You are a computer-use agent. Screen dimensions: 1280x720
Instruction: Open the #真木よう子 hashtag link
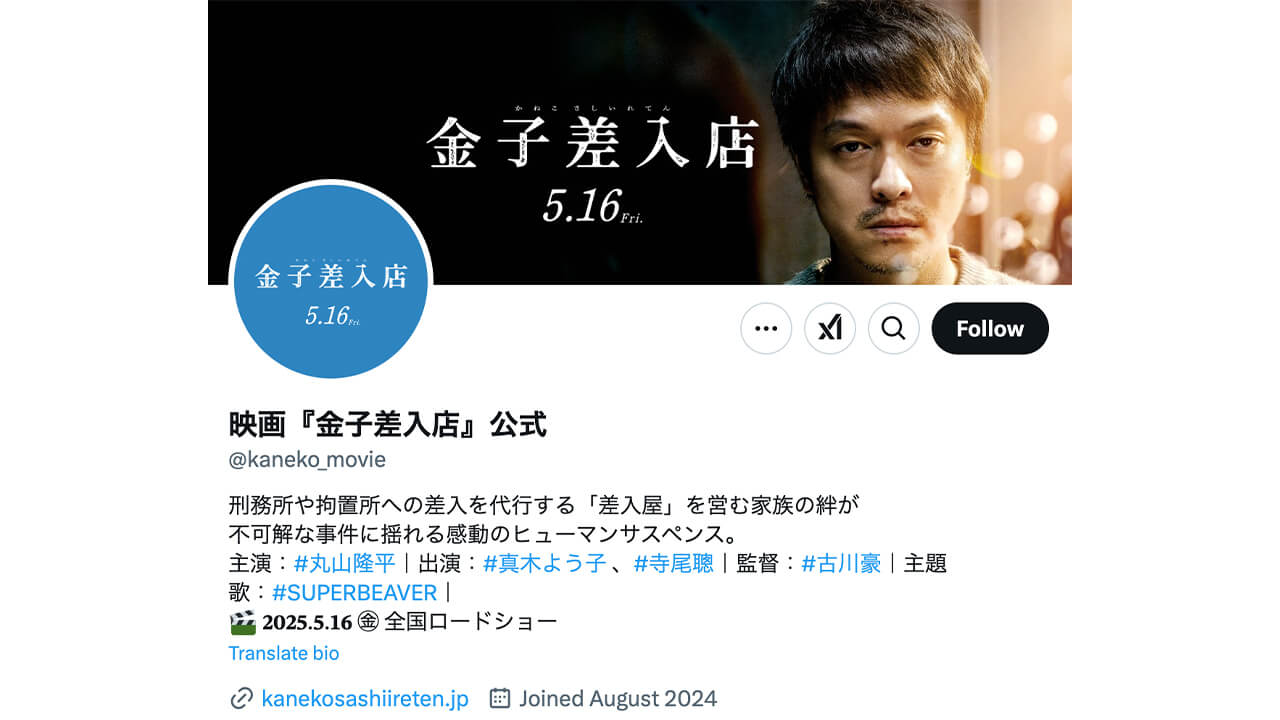tap(544, 563)
